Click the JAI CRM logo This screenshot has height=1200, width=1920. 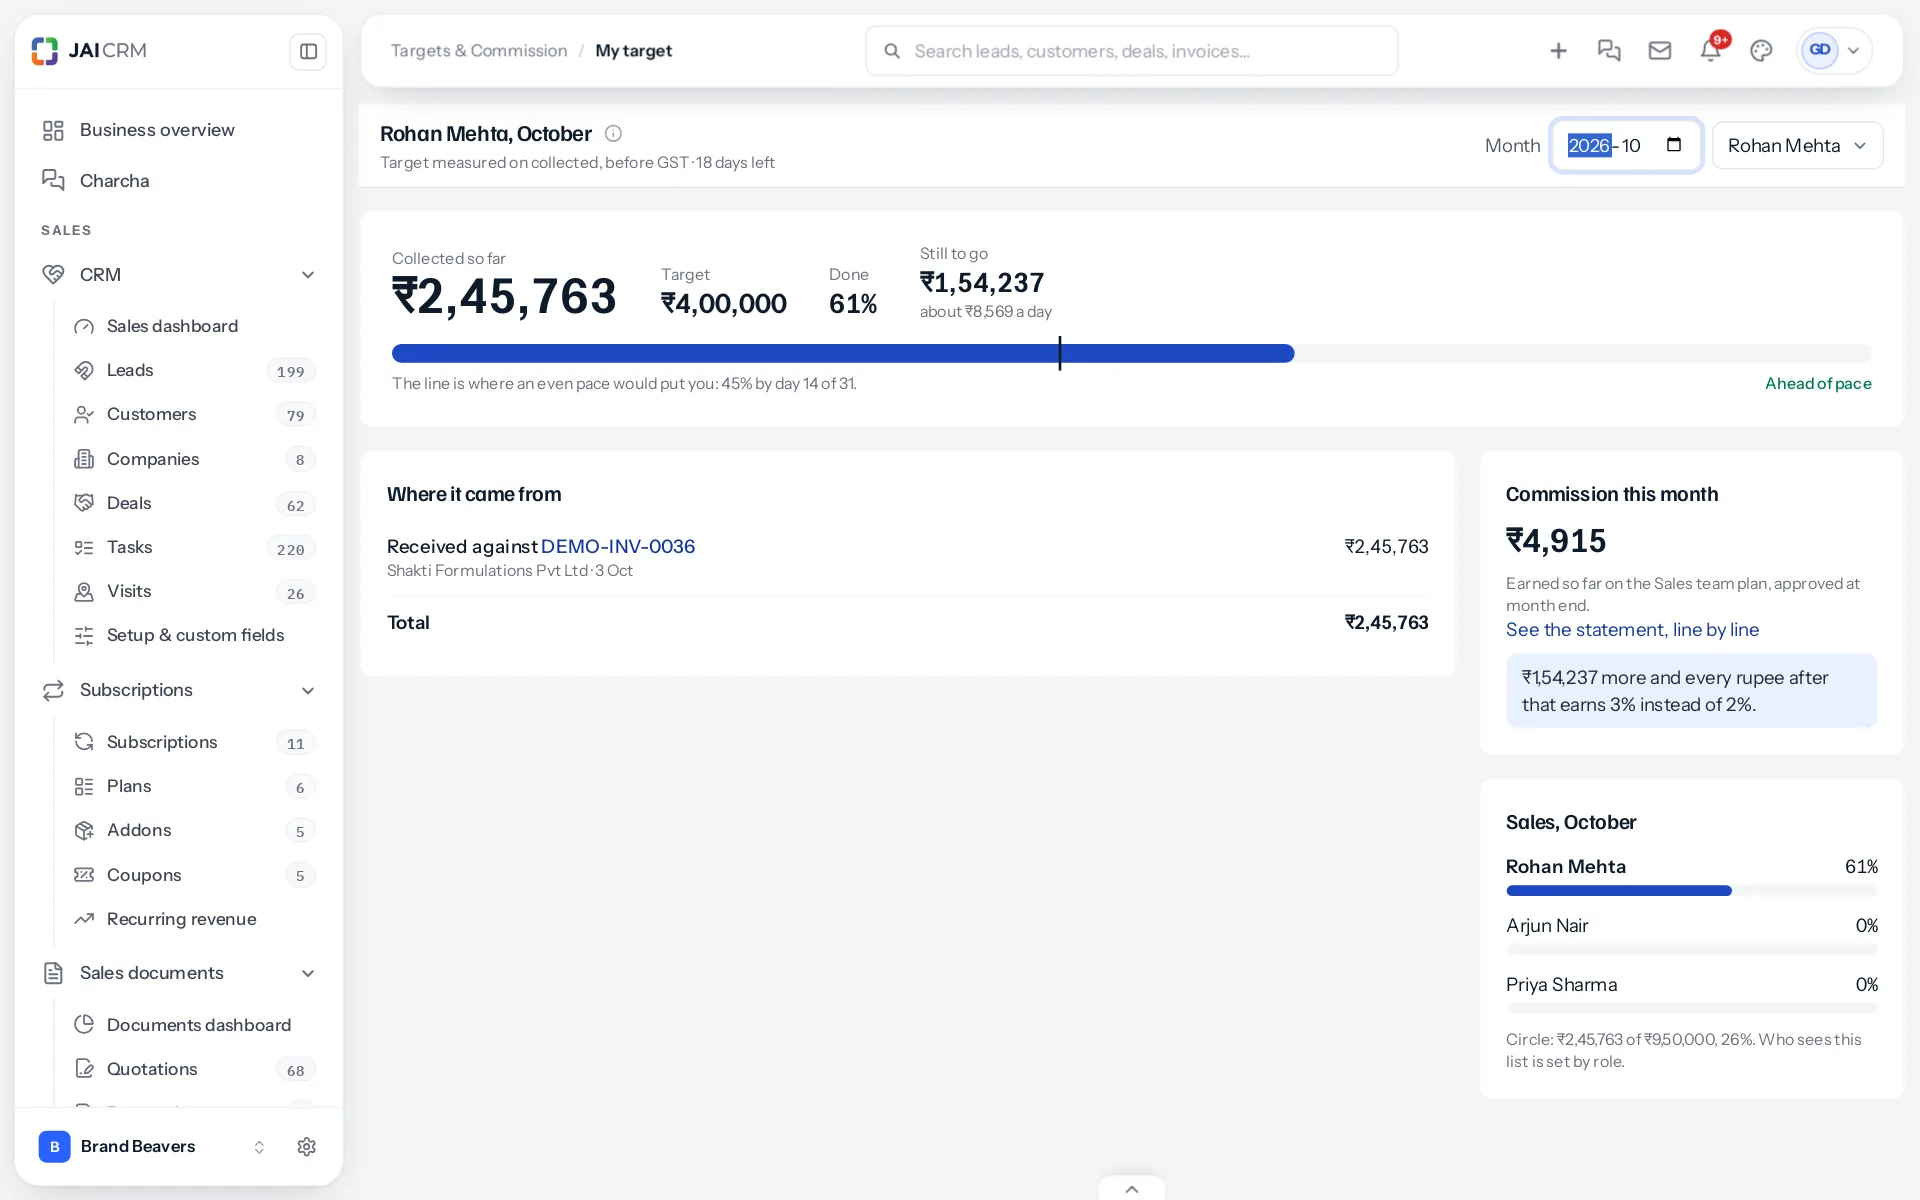click(89, 51)
